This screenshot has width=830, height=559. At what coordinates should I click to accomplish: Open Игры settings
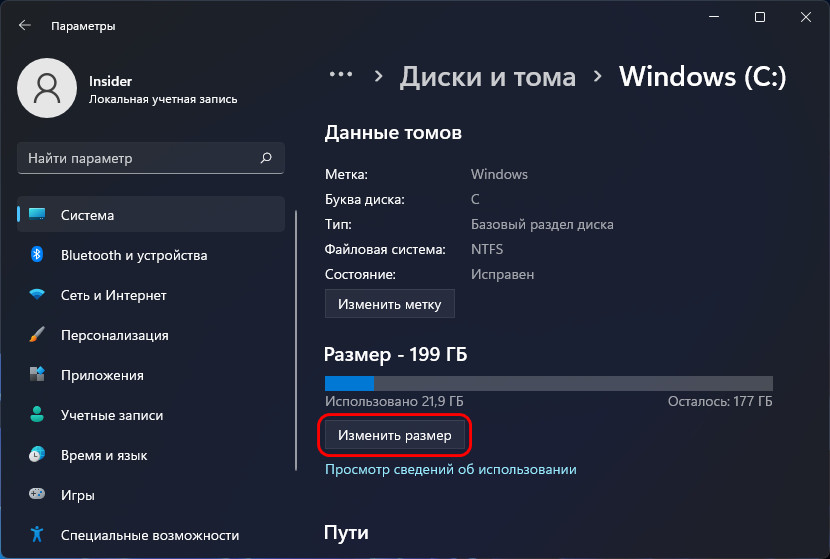pos(151,494)
